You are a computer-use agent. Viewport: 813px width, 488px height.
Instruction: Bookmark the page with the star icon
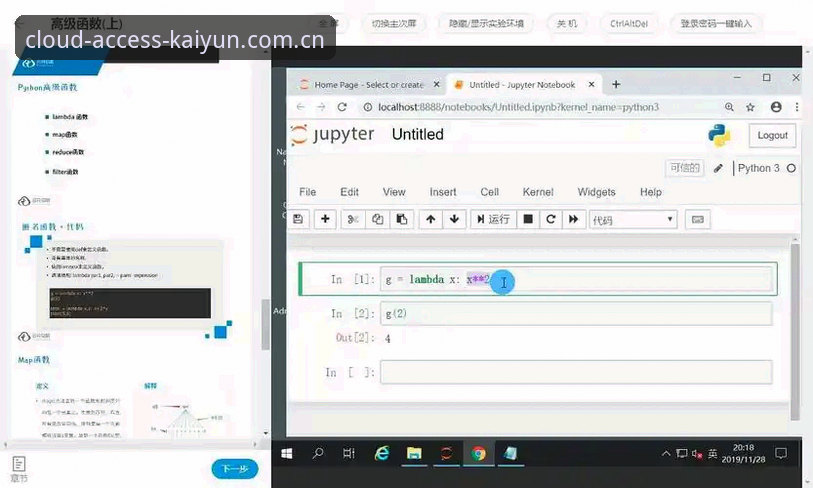click(x=750, y=107)
